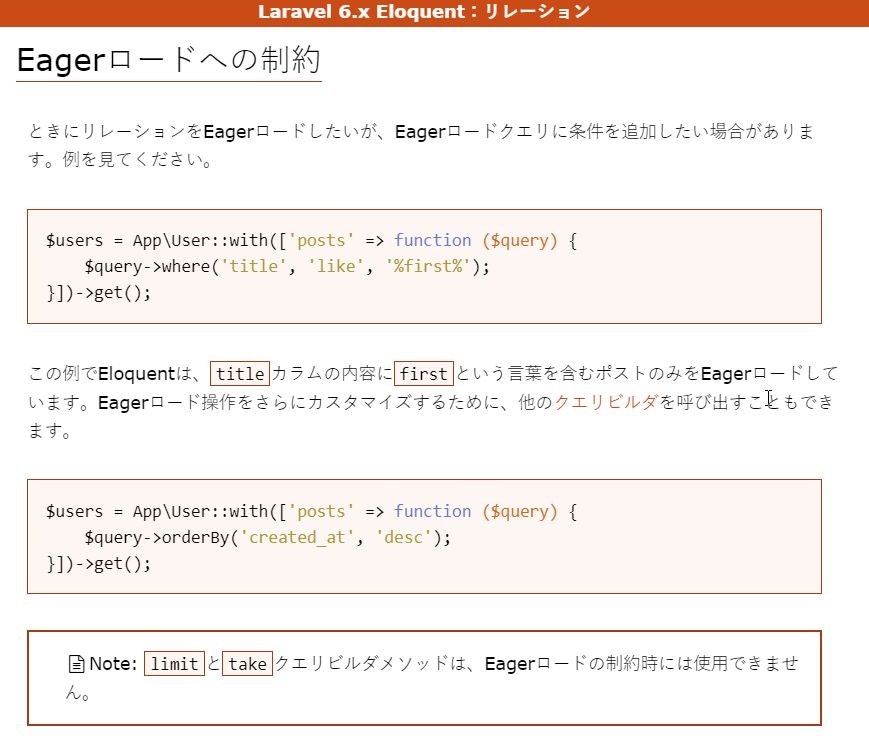Click '%first%' string in first code block
This screenshot has height=739, width=869.
coord(427,266)
